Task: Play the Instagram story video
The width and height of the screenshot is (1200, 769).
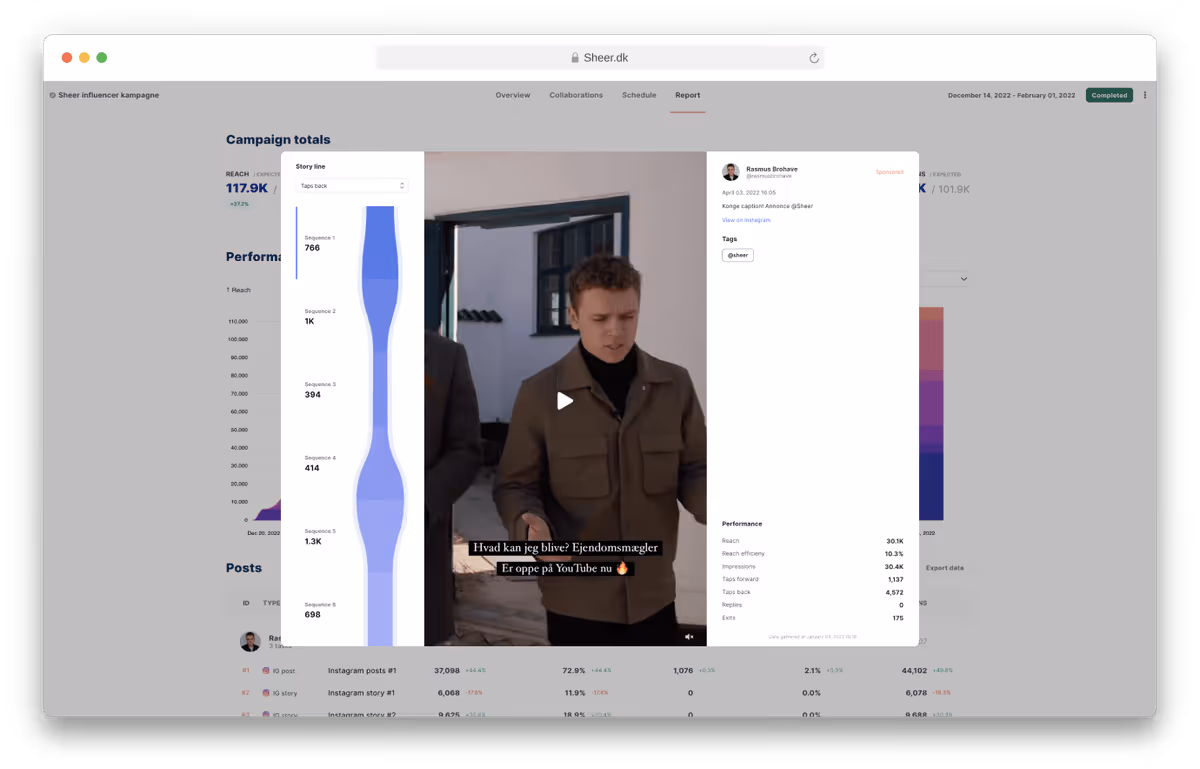Action: [x=565, y=401]
